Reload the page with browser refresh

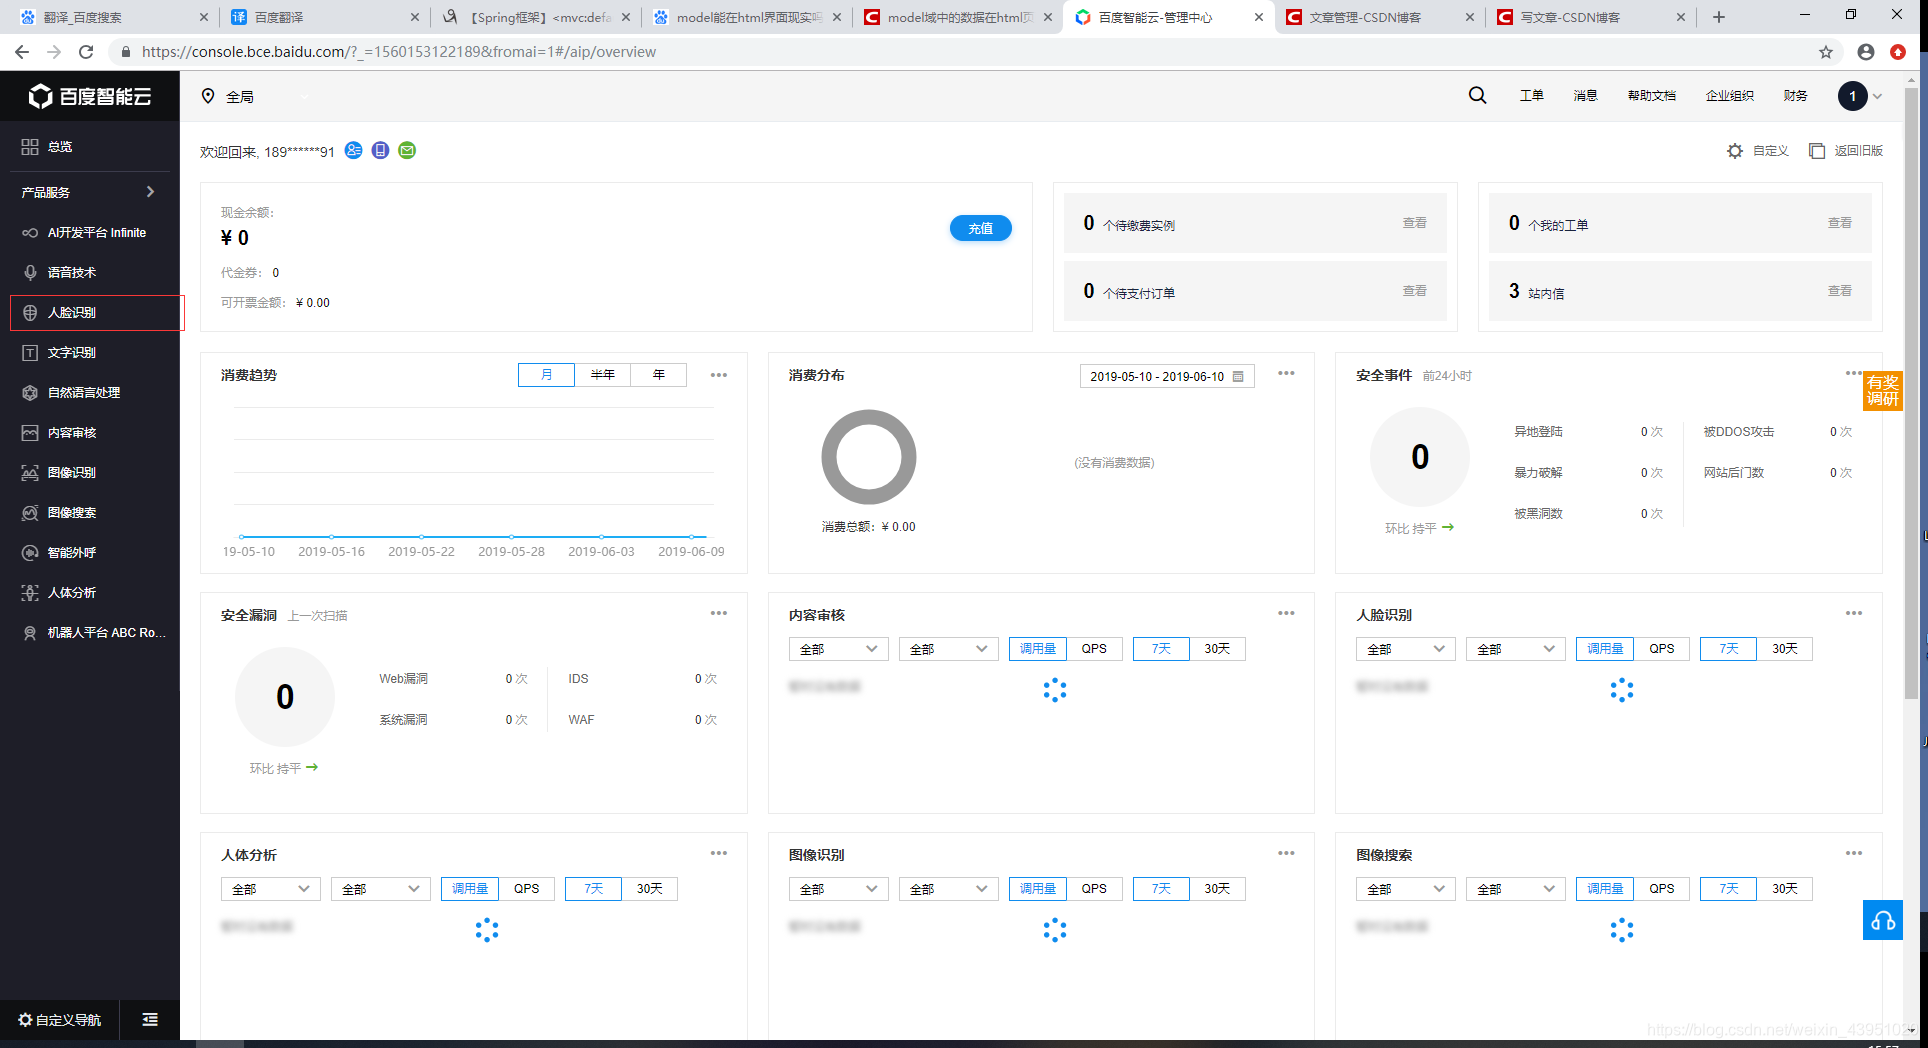86,52
